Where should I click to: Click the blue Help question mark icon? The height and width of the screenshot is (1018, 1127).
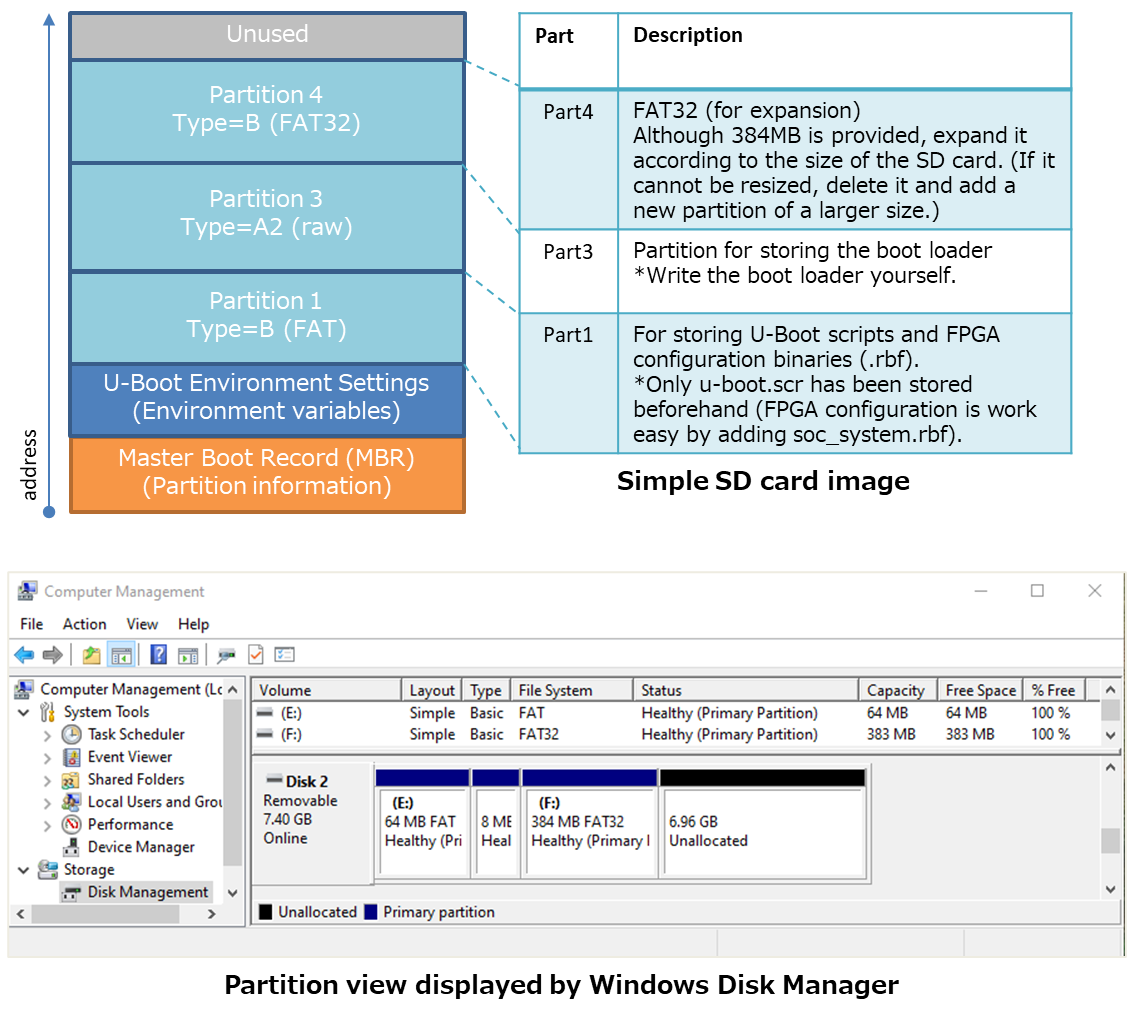pyautogui.click(x=158, y=655)
